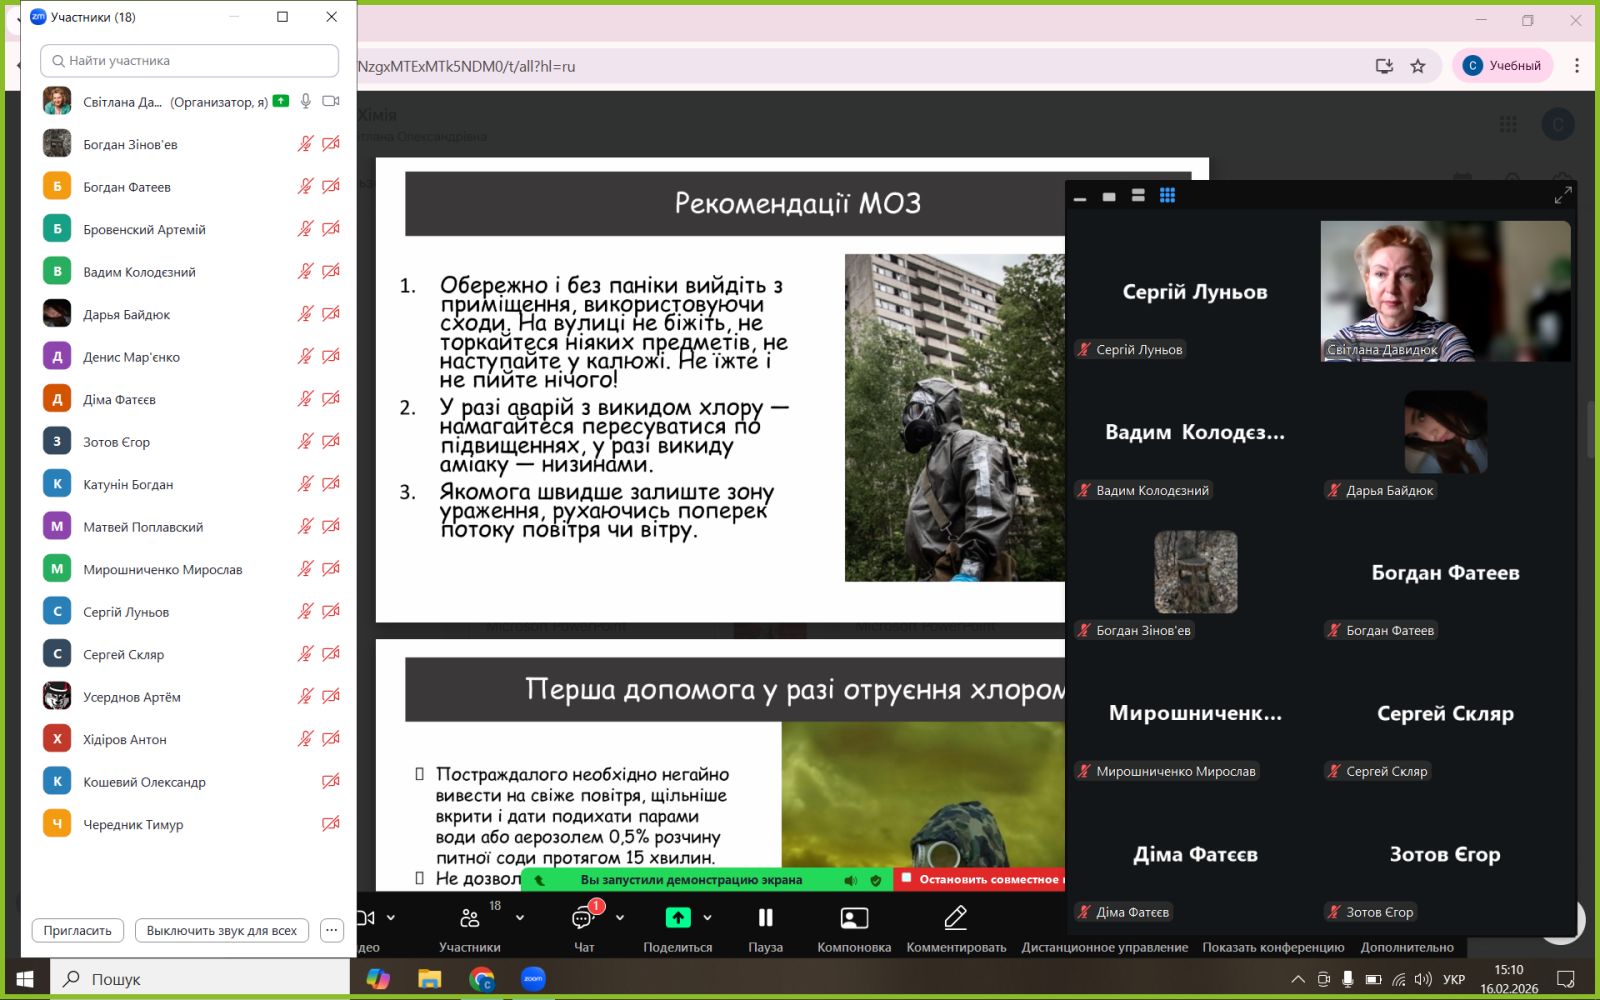Open the Компоновка layout icon
This screenshot has height=1000, width=1600.
click(x=854, y=917)
